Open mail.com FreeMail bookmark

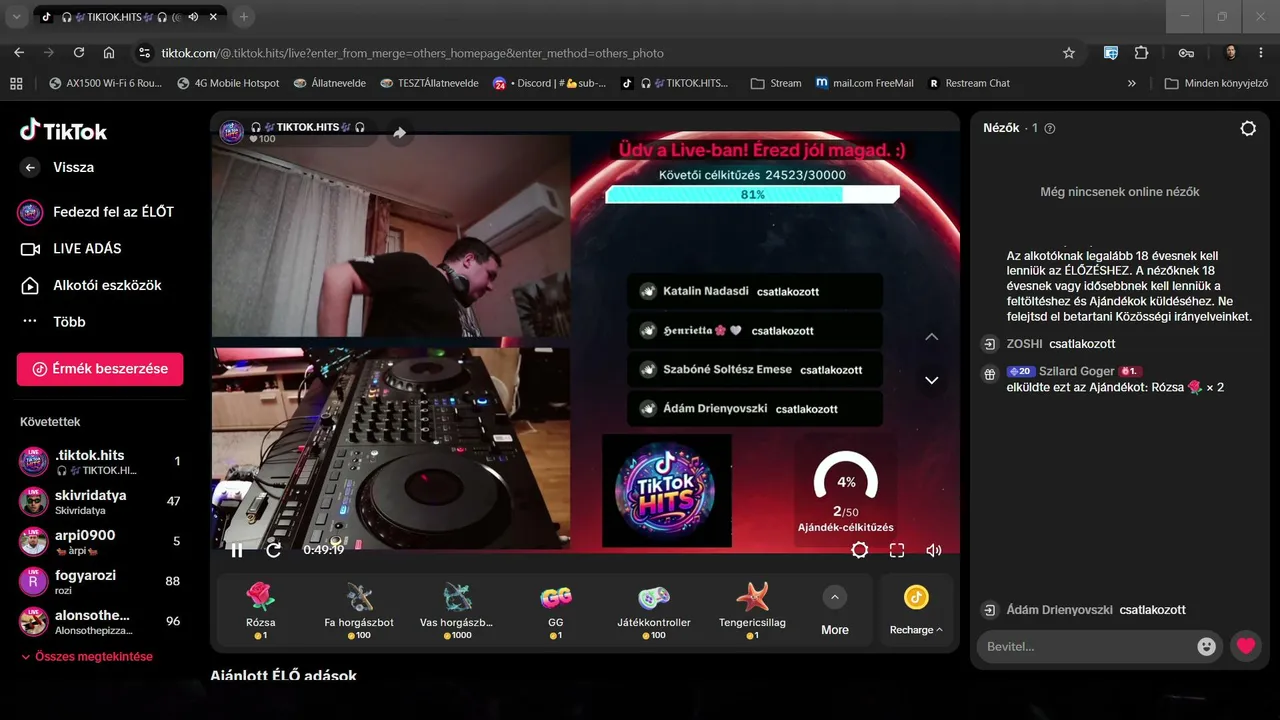click(x=864, y=83)
